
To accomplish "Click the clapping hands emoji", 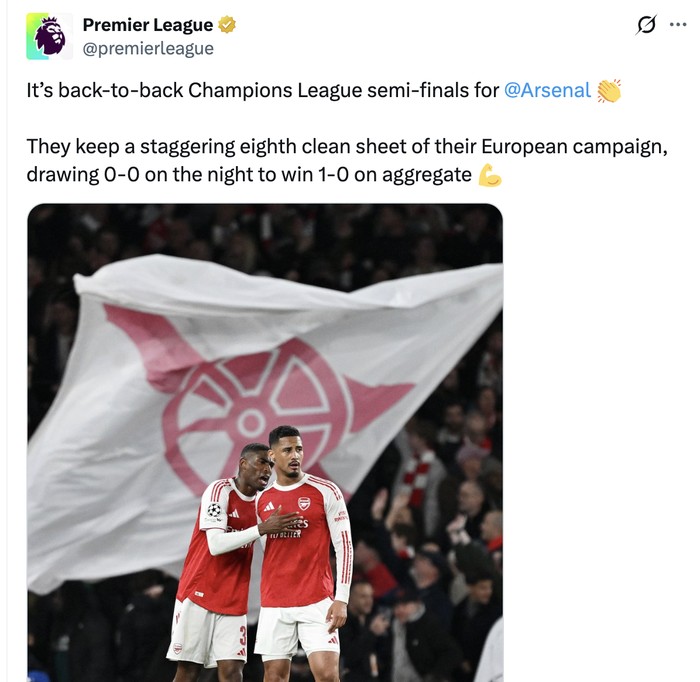I will coord(609,91).
